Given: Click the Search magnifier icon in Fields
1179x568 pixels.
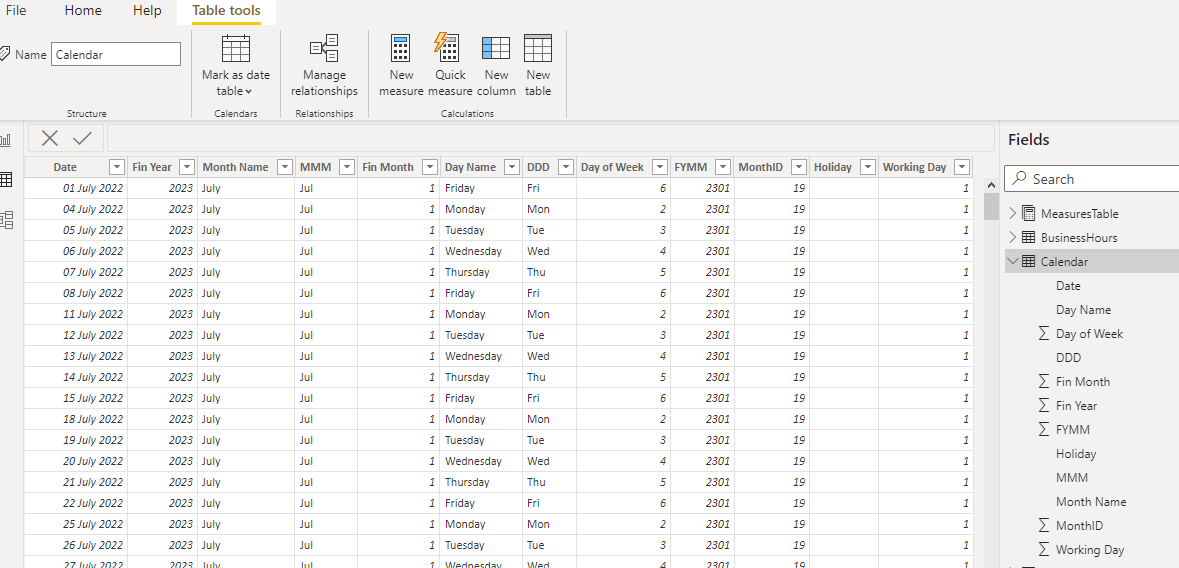Looking at the screenshot, I should point(1020,178).
